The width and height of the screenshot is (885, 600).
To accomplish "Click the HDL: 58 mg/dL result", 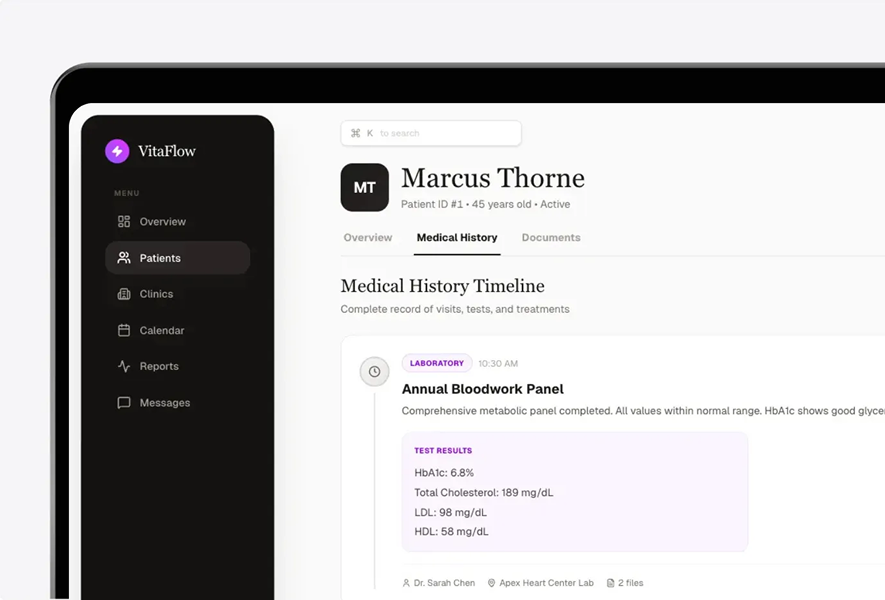I will pyautogui.click(x=452, y=532).
